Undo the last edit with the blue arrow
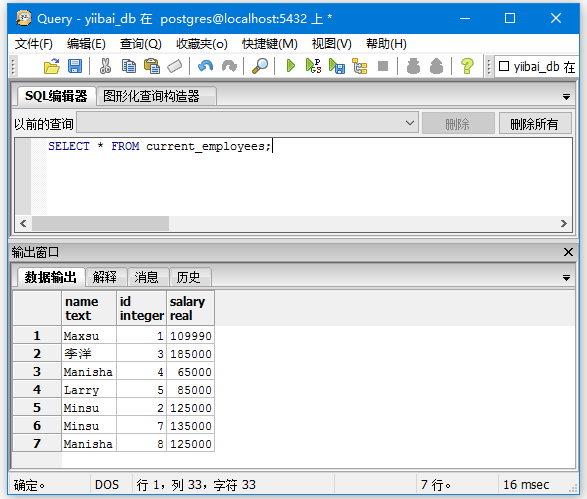The width and height of the screenshot is (587, 499). pos(205,66)
